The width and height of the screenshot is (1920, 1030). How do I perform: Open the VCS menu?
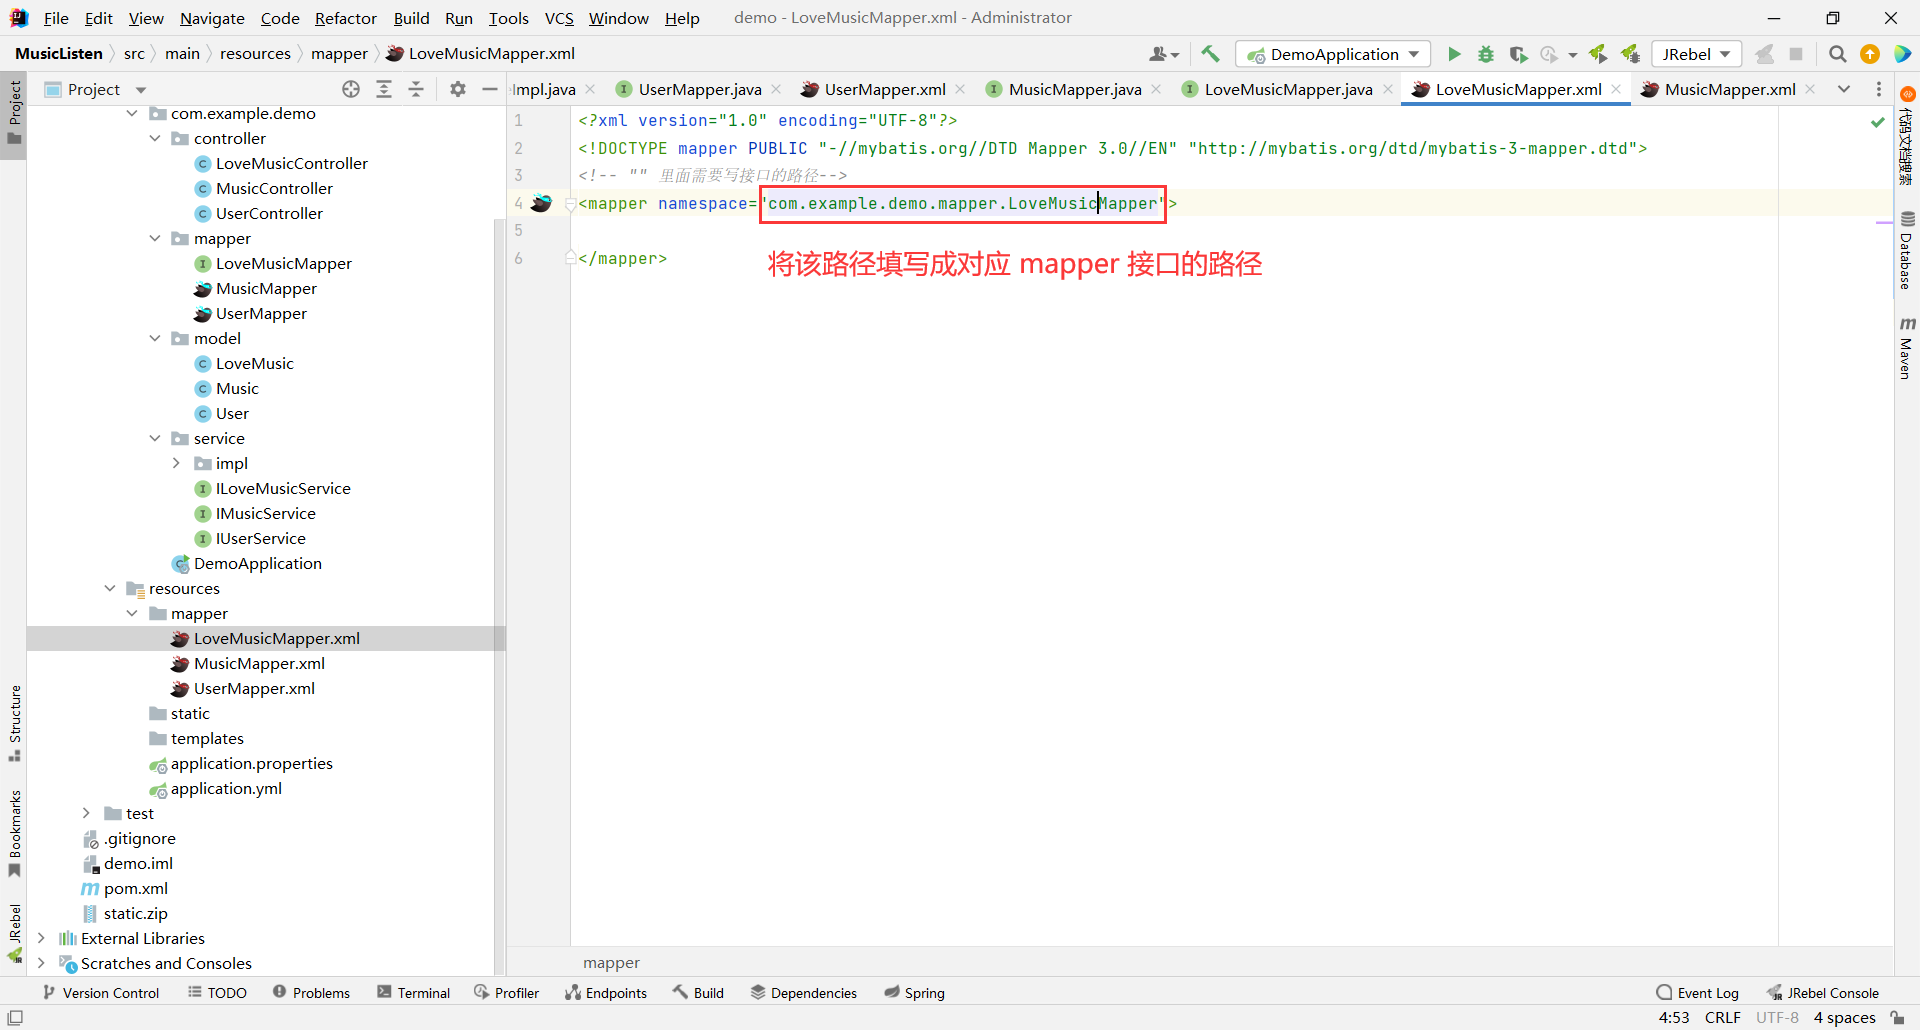tap(559, 18)
